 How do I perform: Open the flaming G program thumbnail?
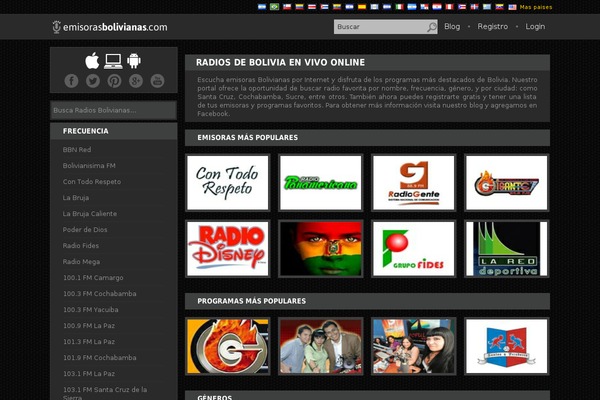point(228,346)
